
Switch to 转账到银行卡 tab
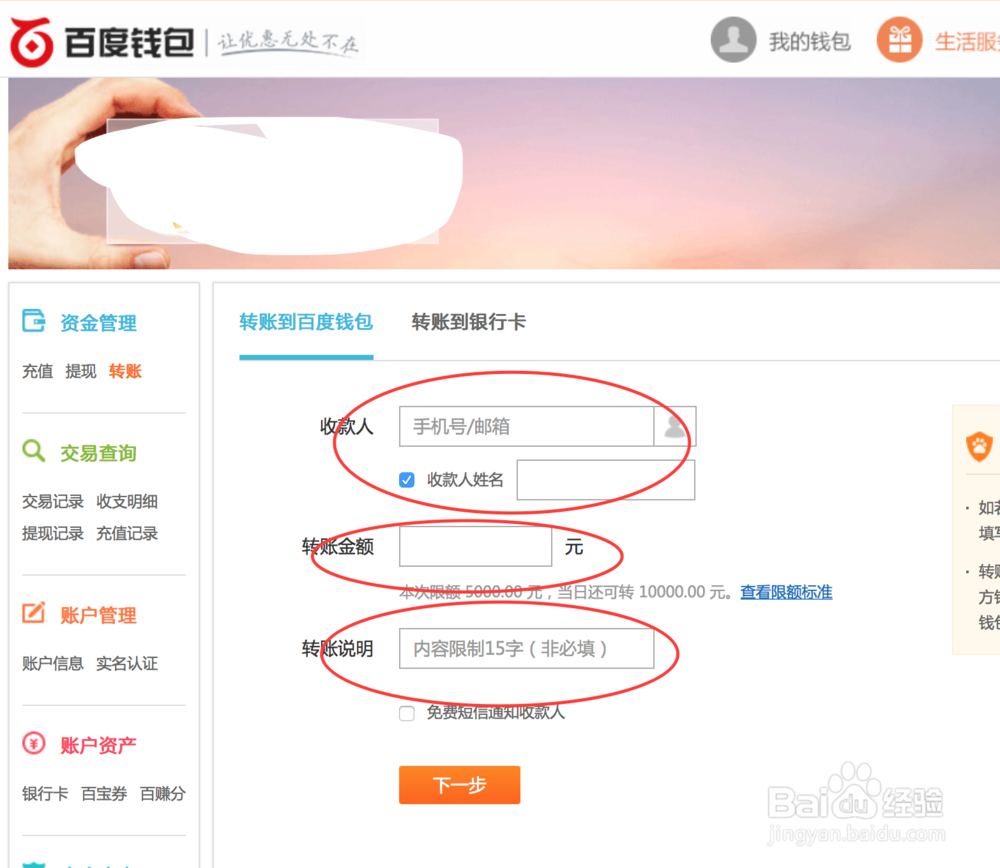(x=469, y=322)
